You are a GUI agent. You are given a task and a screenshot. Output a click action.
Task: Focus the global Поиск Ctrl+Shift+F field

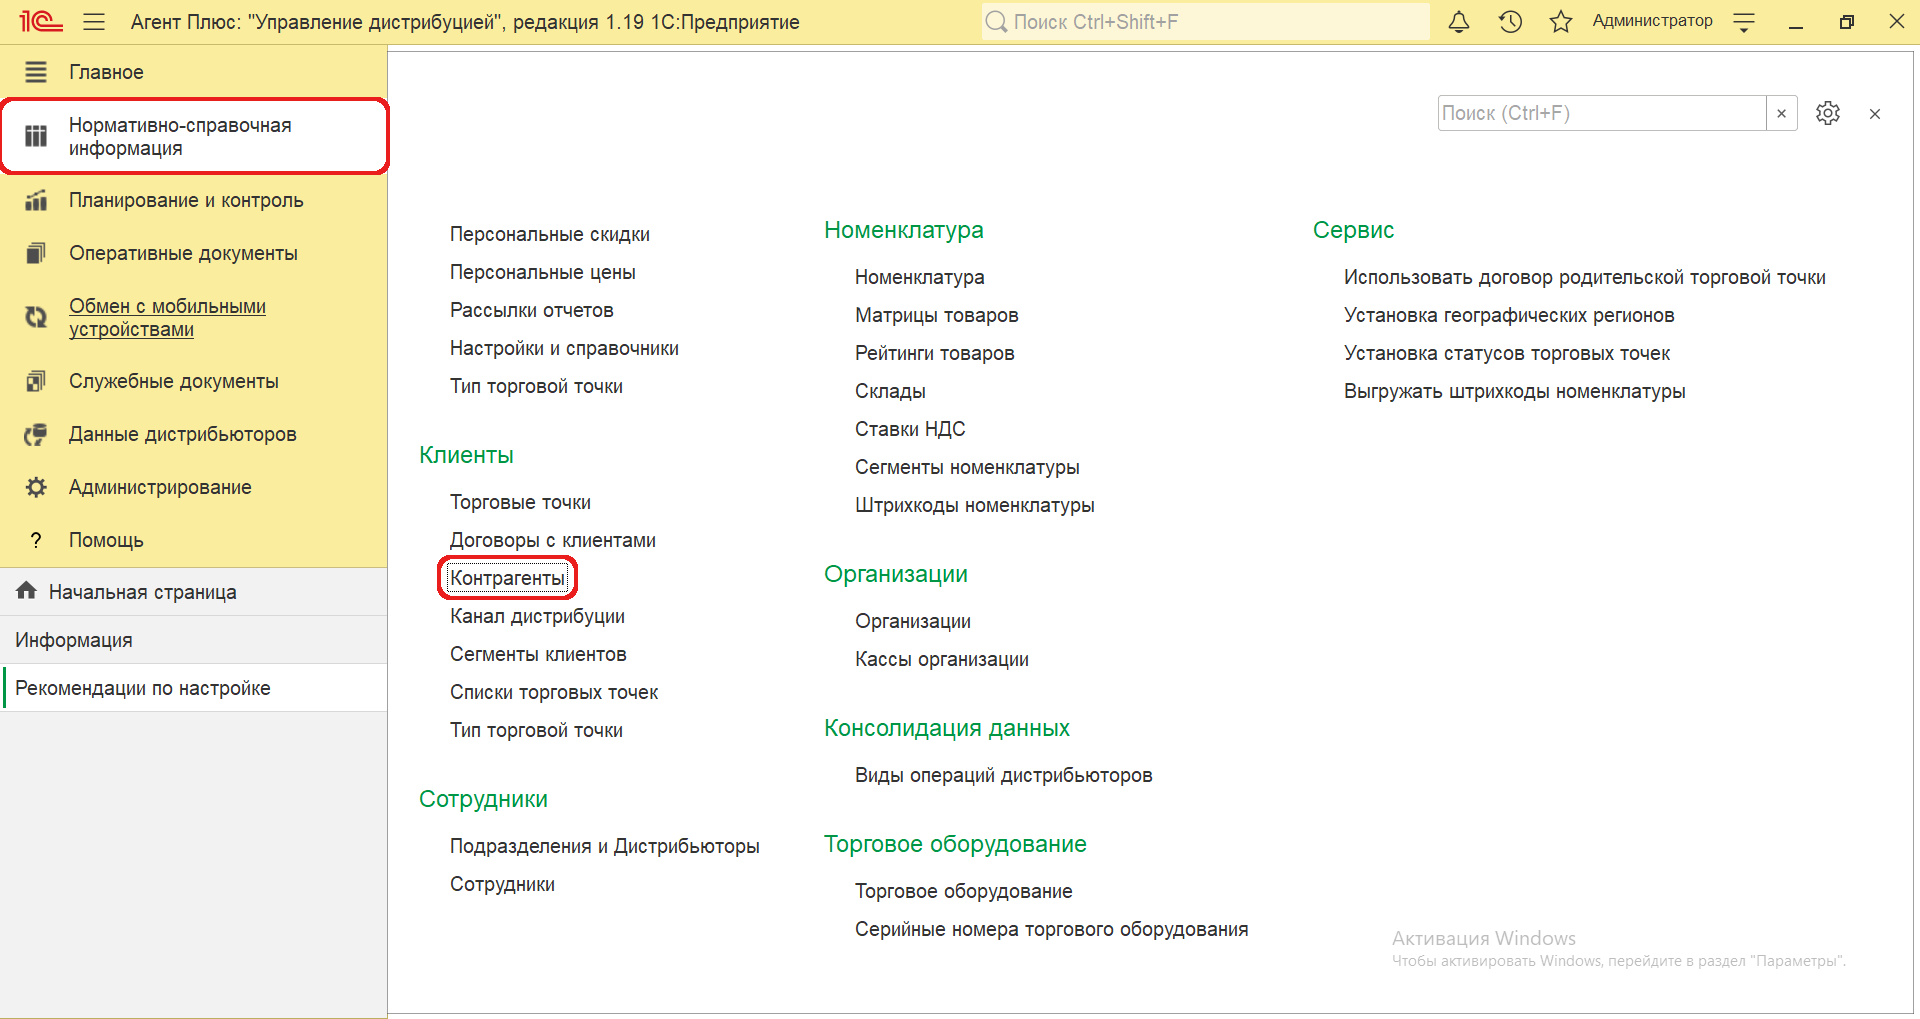pyautogui.click(x=1205, y=21)
